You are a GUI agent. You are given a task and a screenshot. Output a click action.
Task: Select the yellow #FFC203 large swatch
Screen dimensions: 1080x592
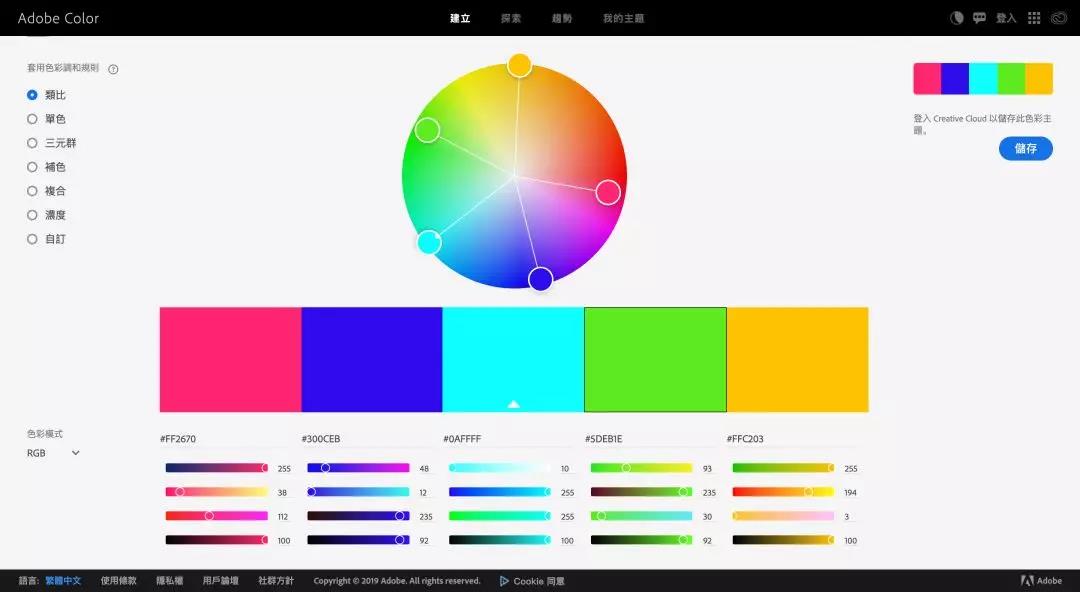pyautogui.click(x=798, y=360)
